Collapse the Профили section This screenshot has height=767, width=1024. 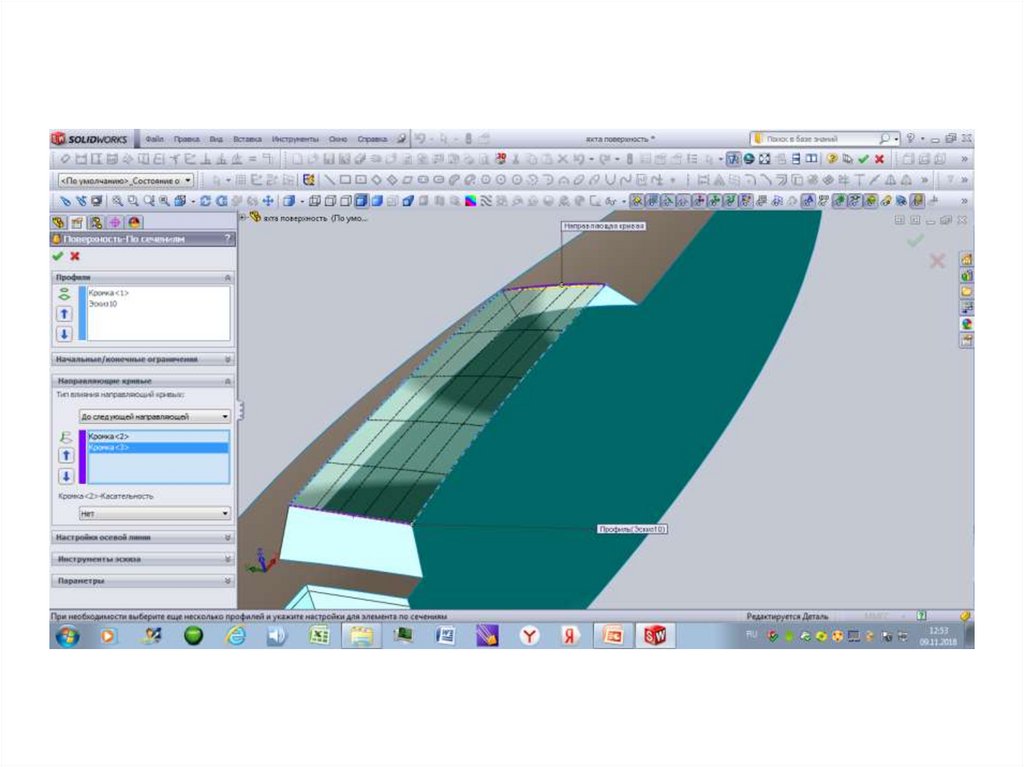point(228,277)
